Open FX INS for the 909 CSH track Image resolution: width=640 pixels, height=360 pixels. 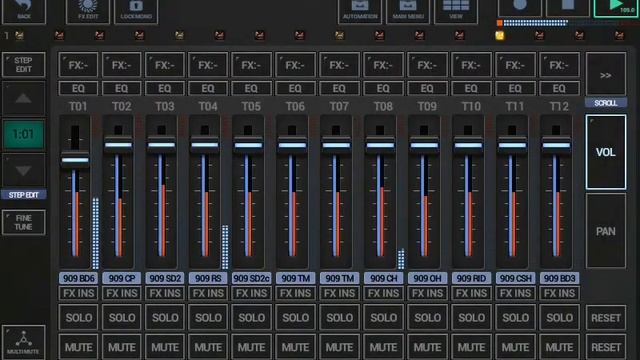(515, 293)
